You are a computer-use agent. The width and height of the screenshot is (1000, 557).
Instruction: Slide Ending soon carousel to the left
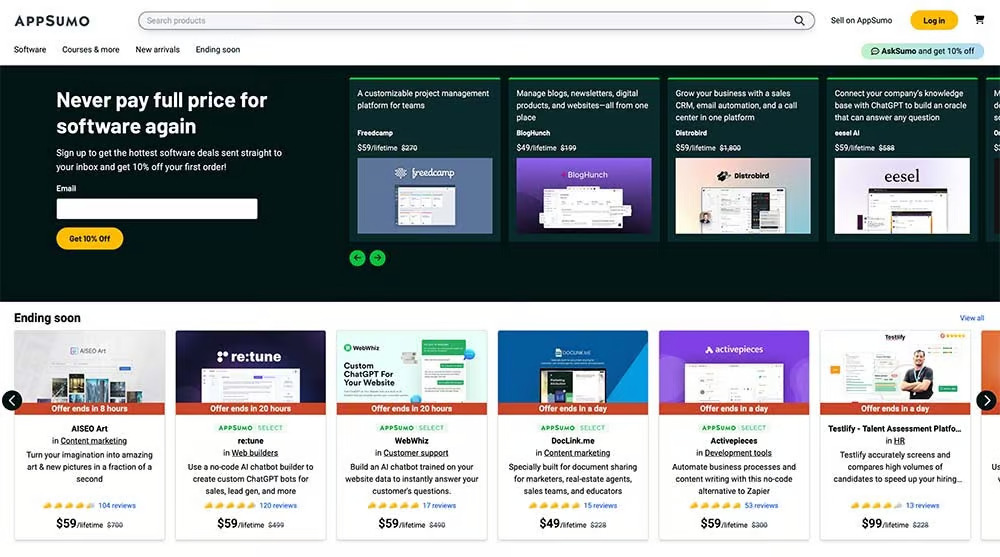pyautogui.click(x=12, y=400)
